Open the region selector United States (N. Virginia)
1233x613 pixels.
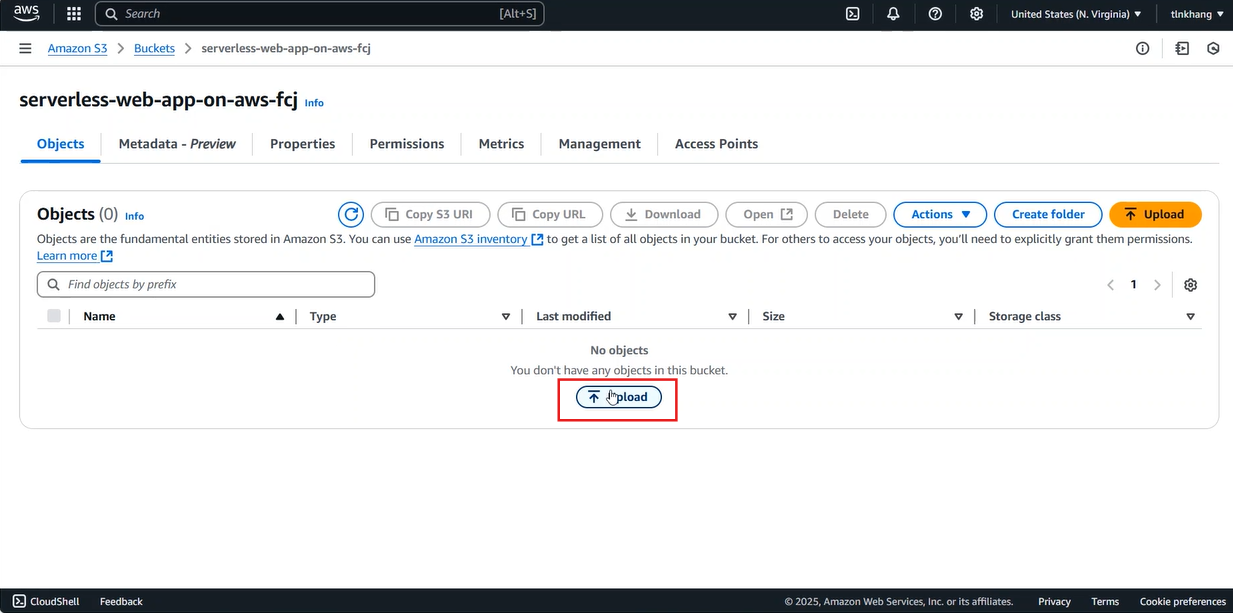click(x=1076, y=14)
